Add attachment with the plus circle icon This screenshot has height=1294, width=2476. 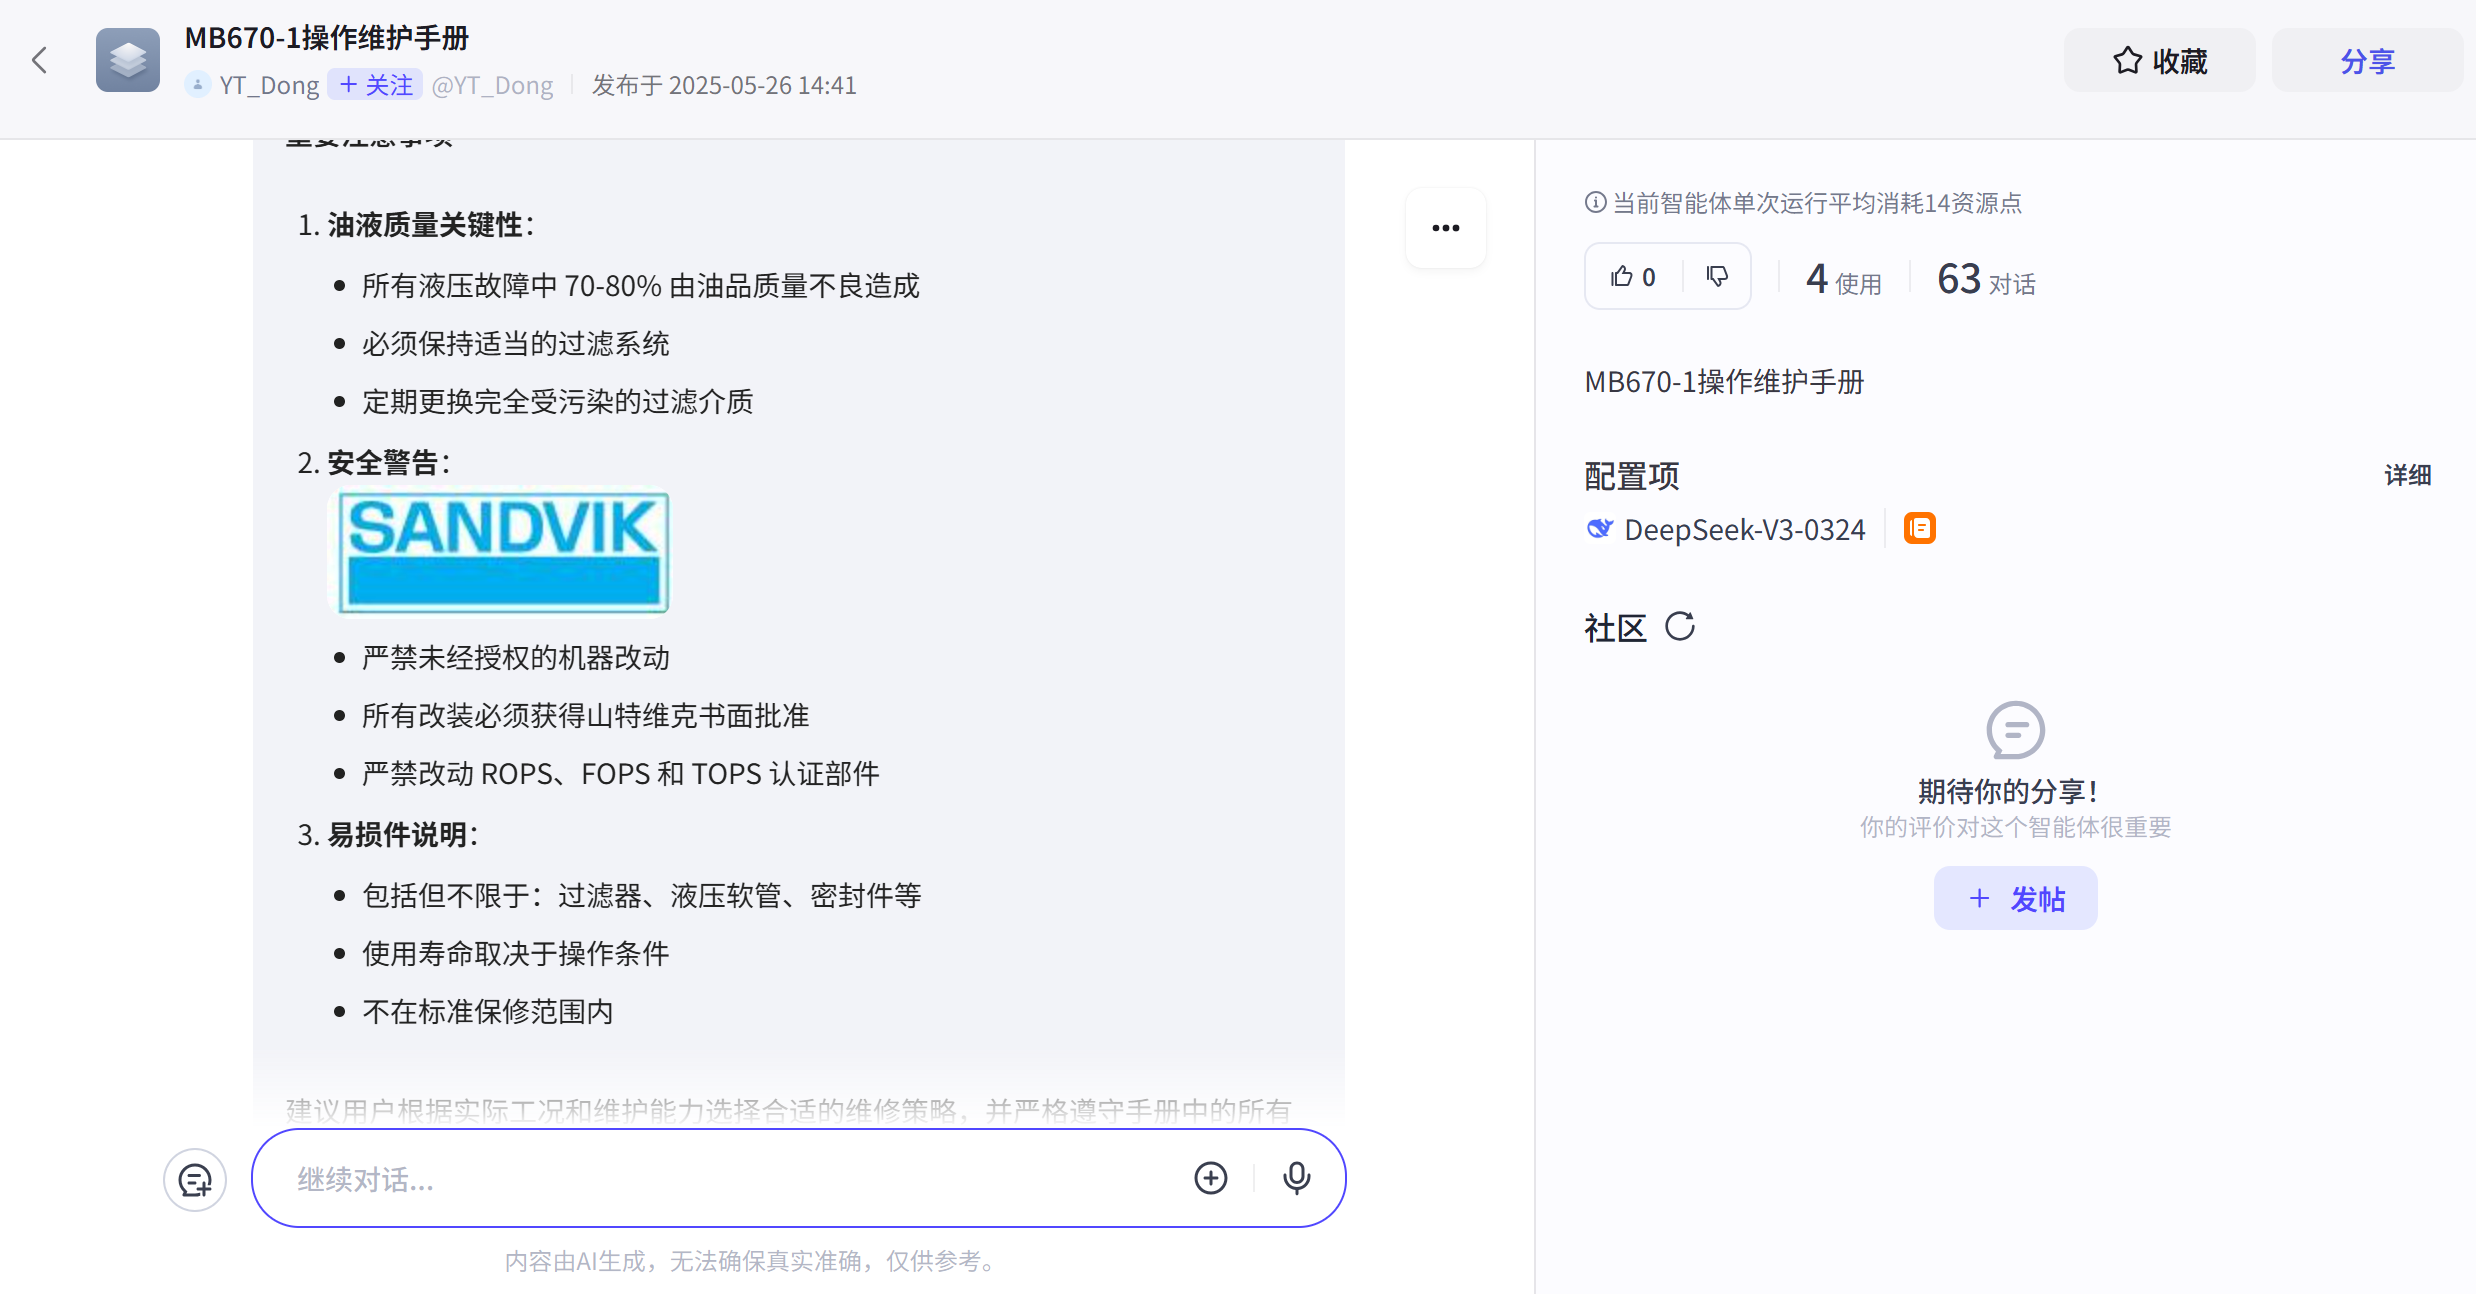(1210, 1178)
